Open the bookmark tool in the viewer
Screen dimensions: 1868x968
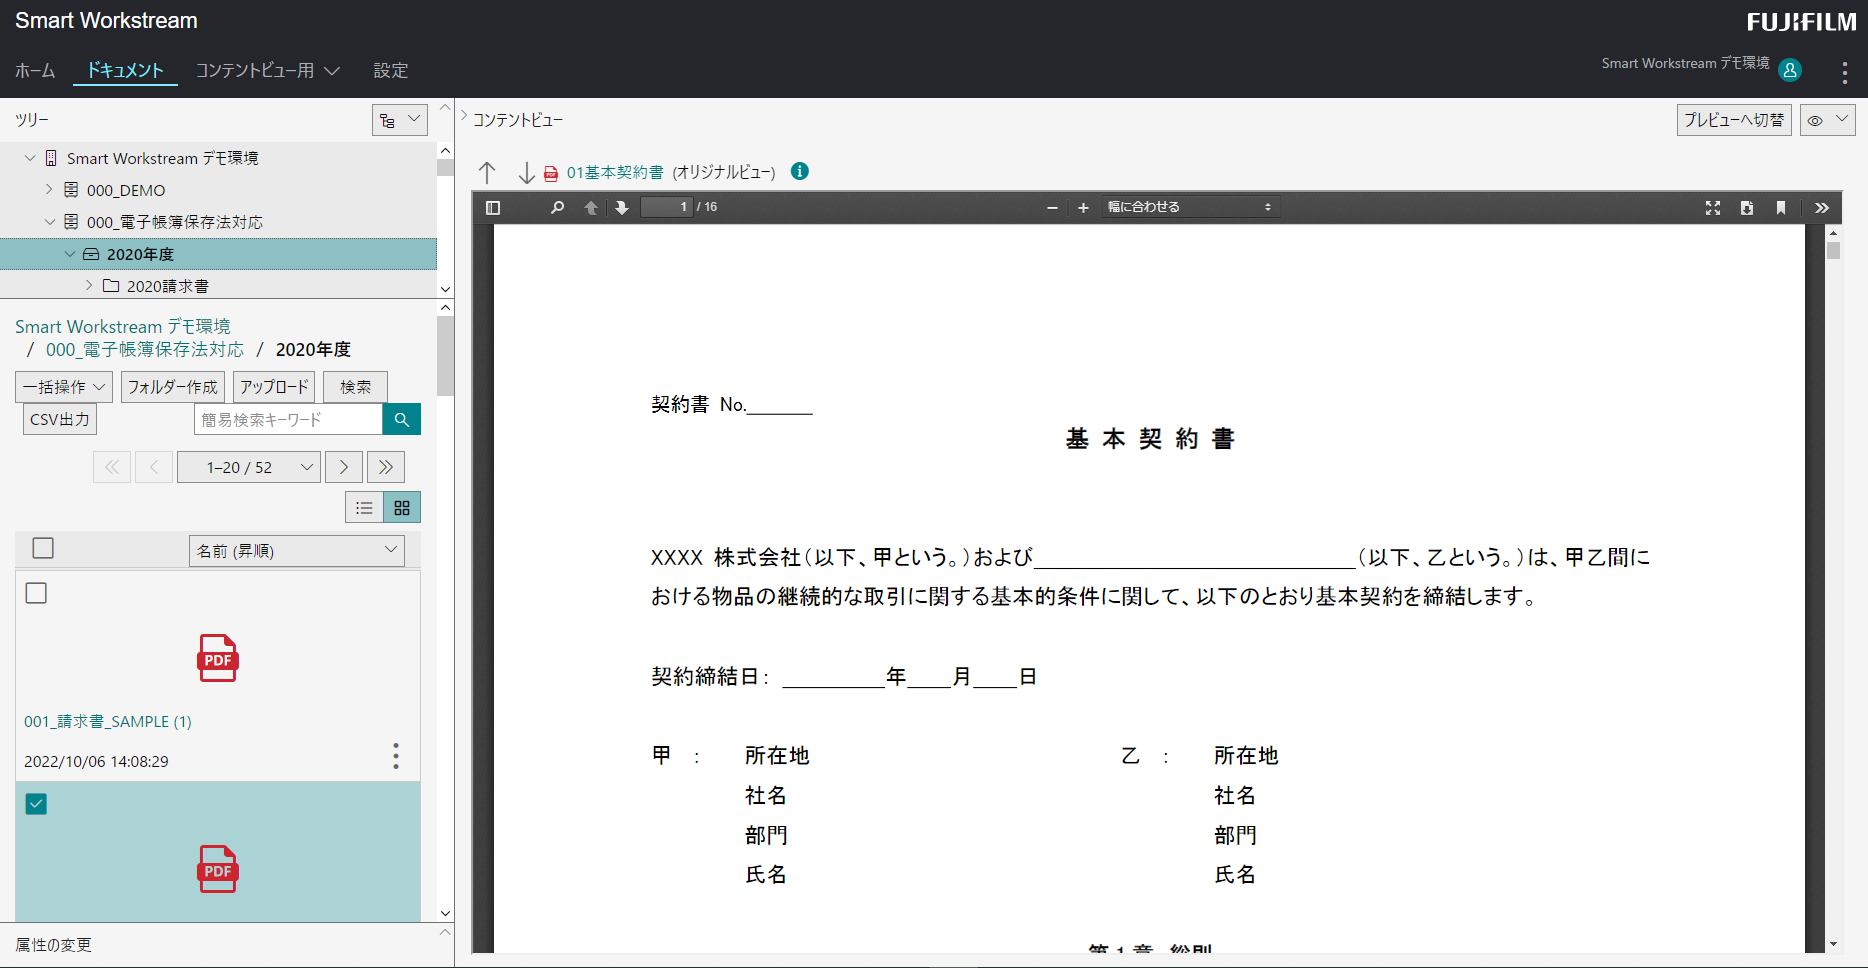1781,208
